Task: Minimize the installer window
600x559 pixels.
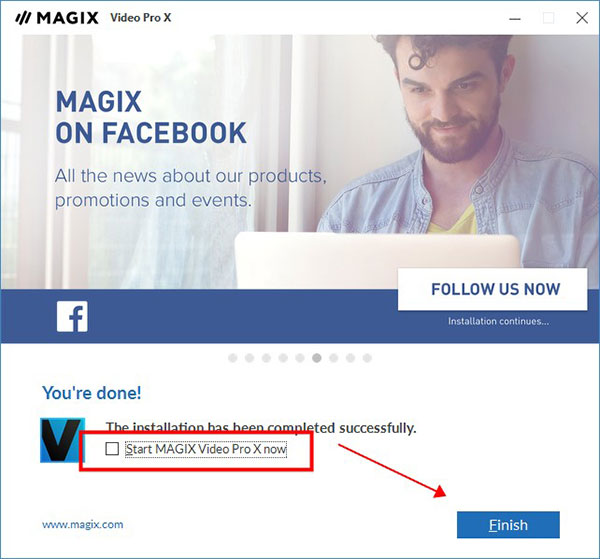Action: click(x=515, y=18)
